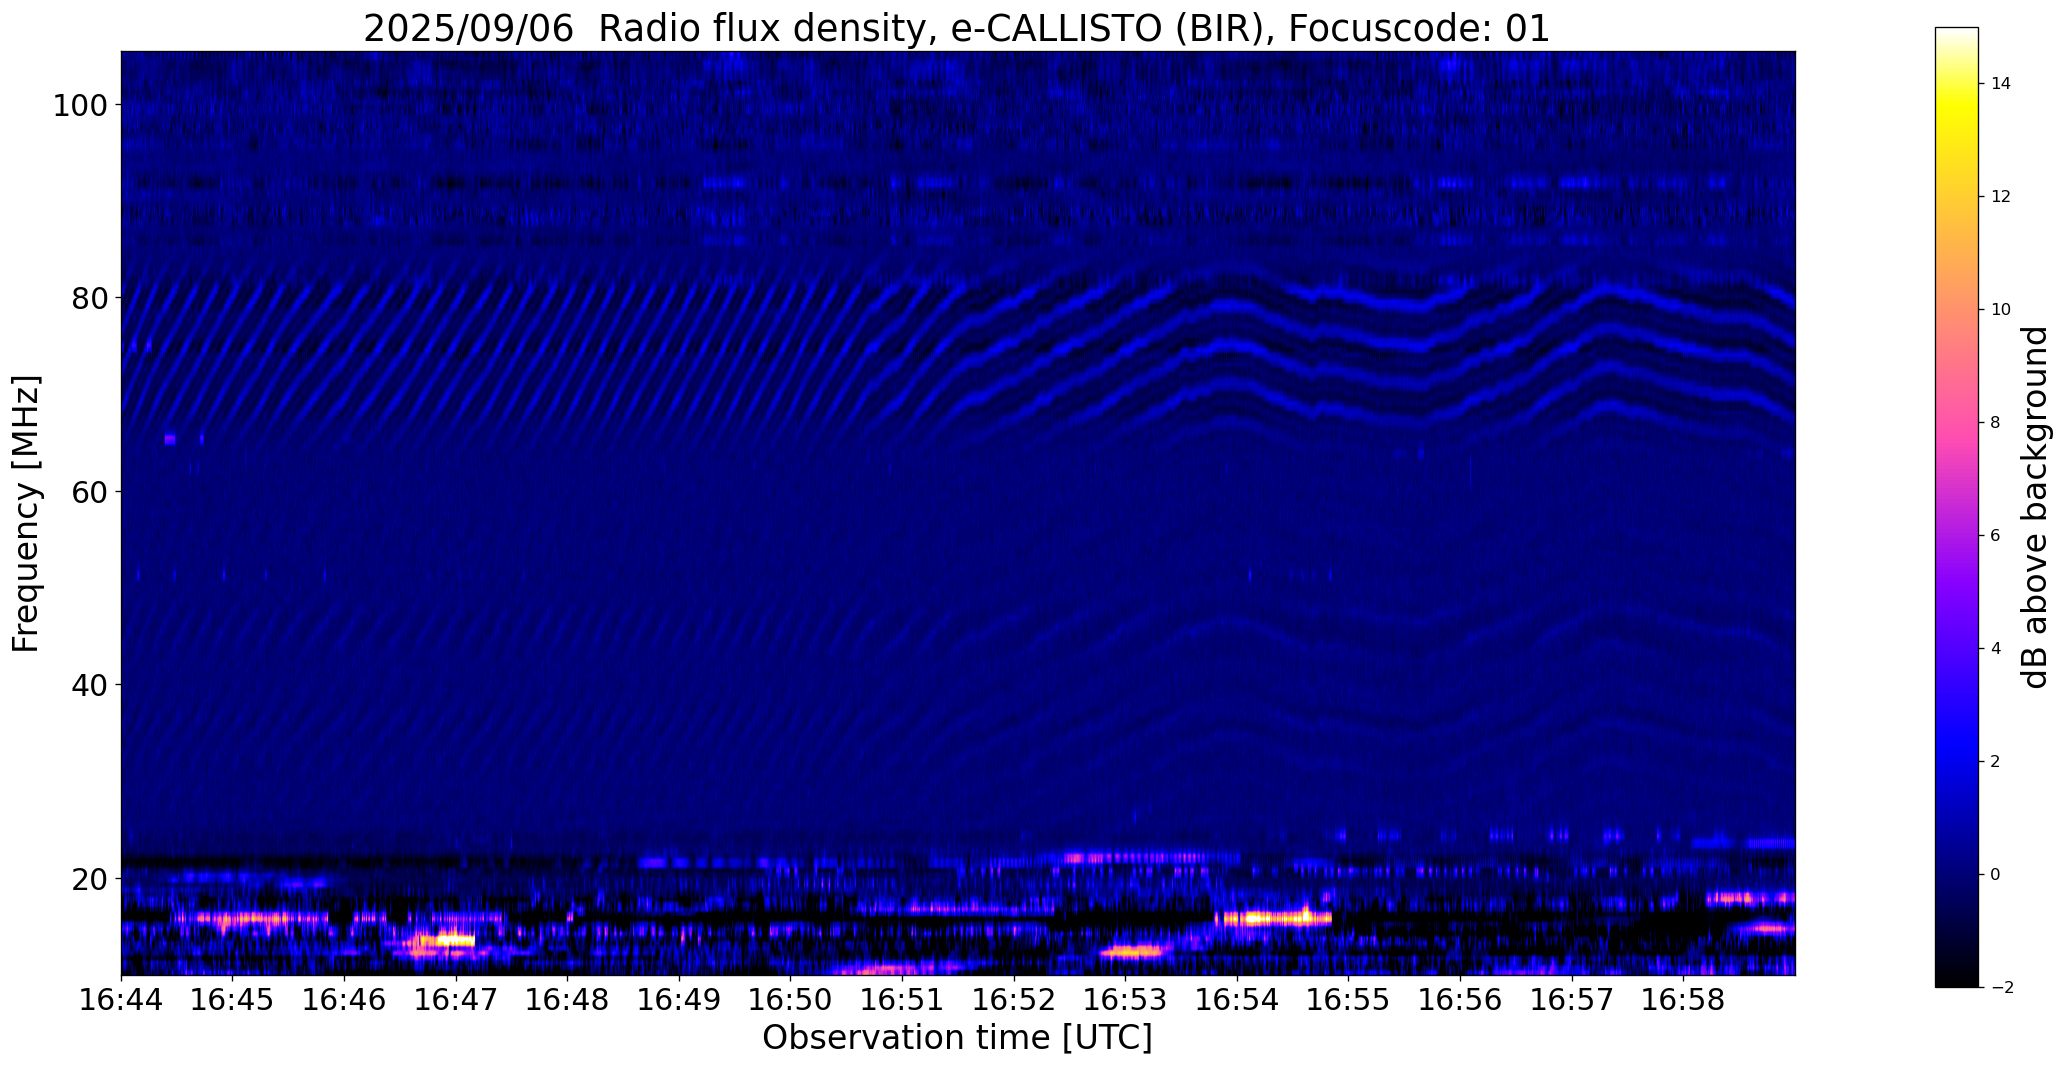Pick the 16:47 time tick label
Image resolution: width=2066 pixels, height=1067 pixels.
[x=456, y=999]
